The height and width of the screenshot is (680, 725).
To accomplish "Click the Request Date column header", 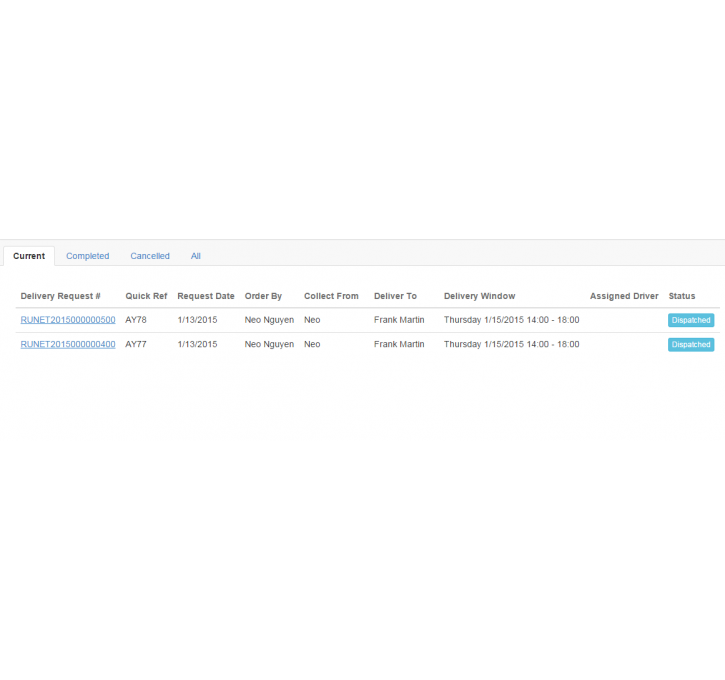I will coord(206,296).
